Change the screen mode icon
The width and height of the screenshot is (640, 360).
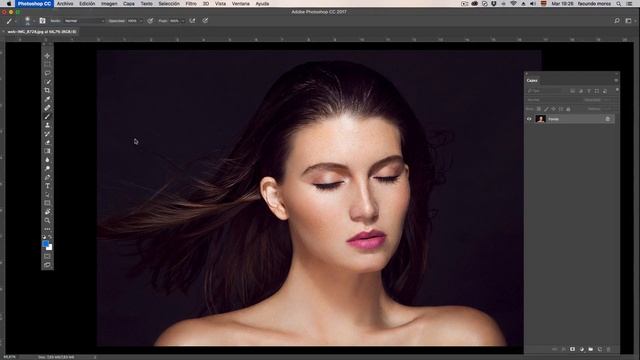pos(47,265)
